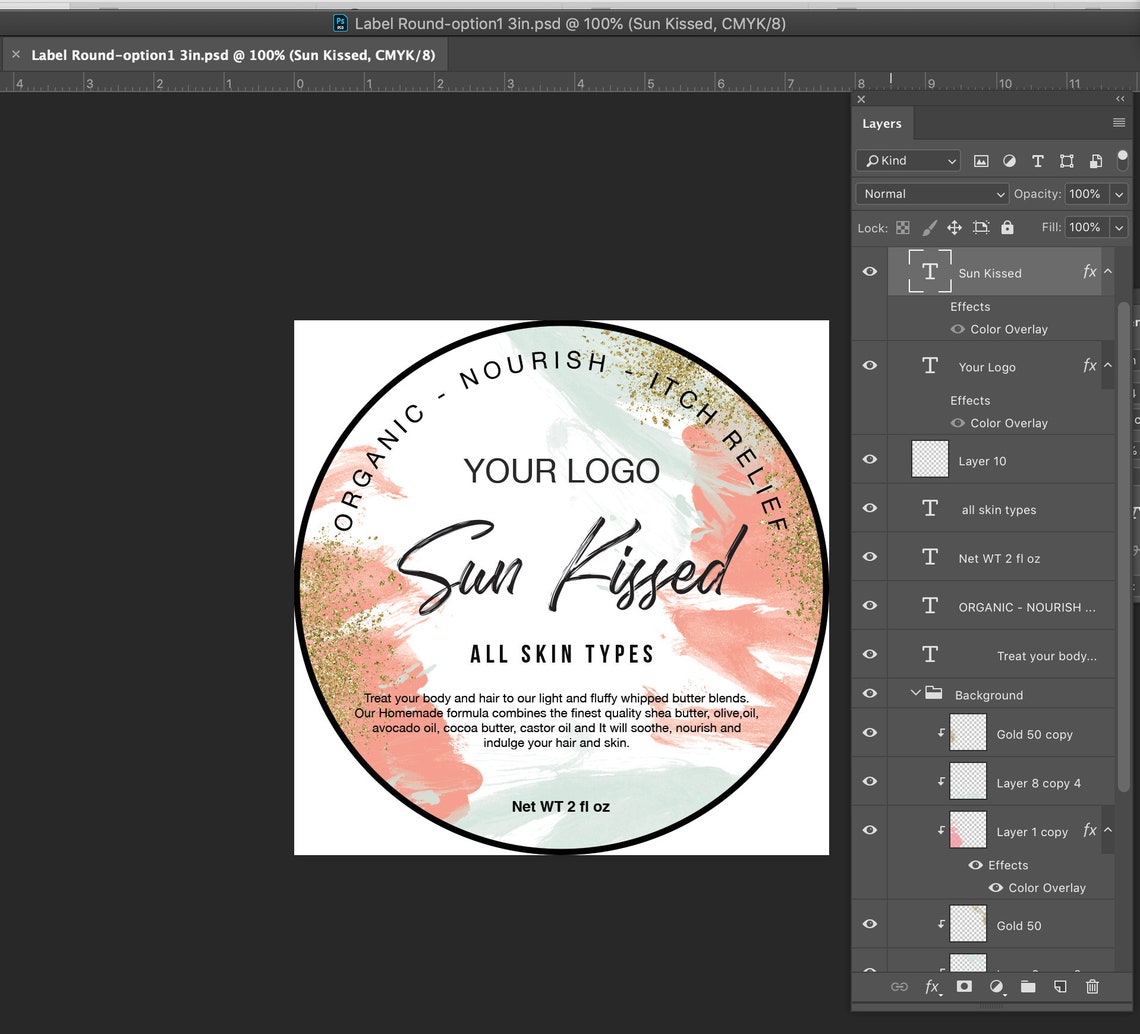Add a layer mask
Viewport: 1140px width, 1034px height.
[x=964, y=987]
